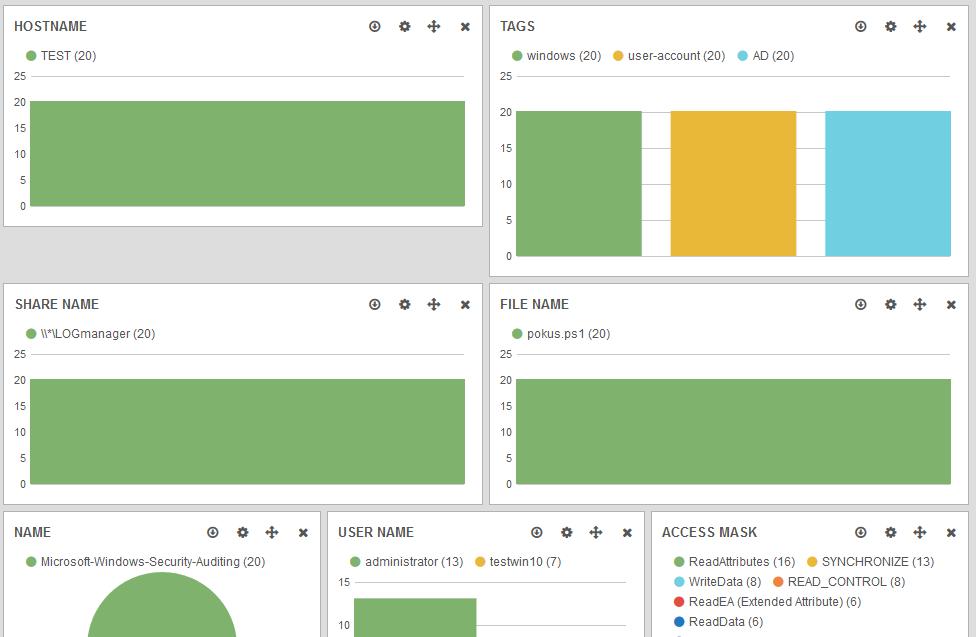976x637 pixels.
Task: Configure the USER NAME panel with gear
Action: (566, 532)
